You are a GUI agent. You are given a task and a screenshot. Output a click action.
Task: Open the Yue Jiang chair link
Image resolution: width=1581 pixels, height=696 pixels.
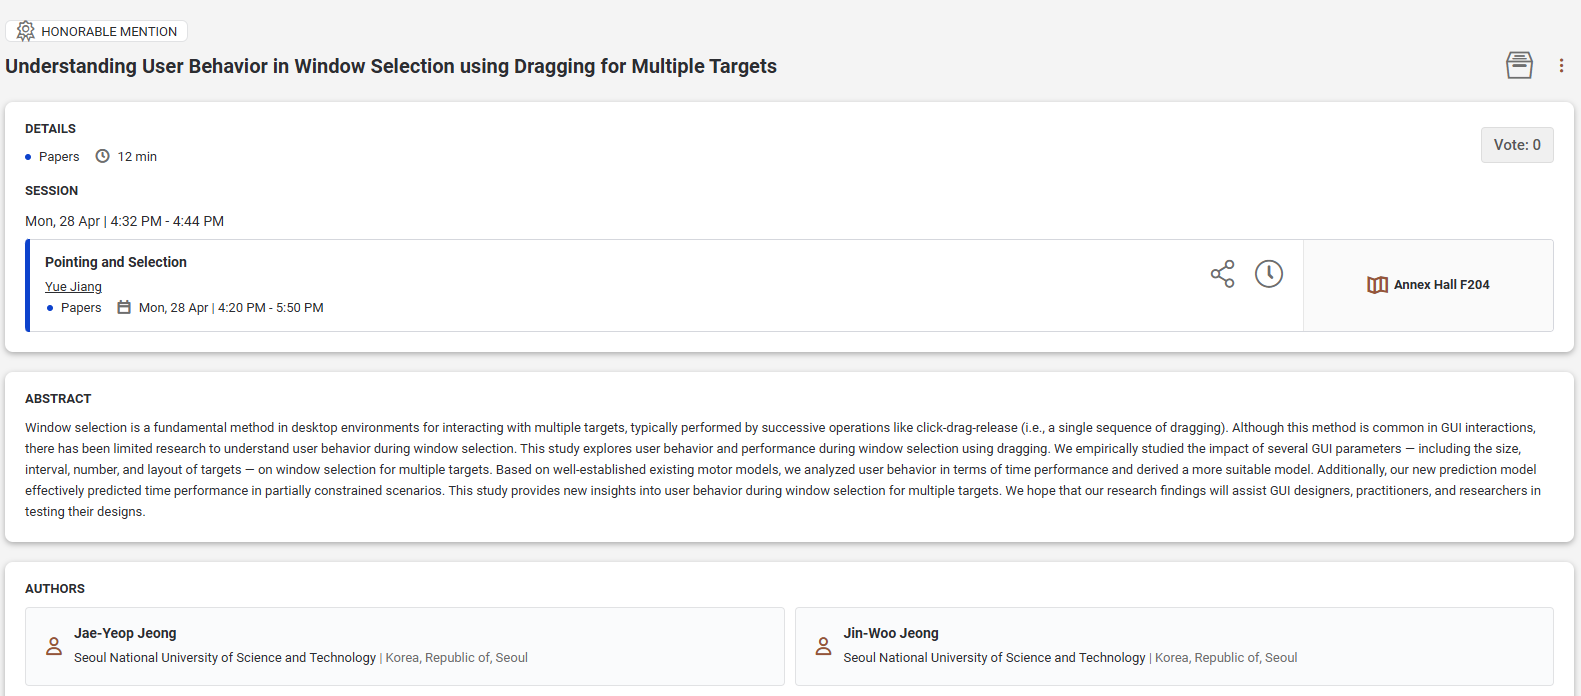[x=73, y=287]
